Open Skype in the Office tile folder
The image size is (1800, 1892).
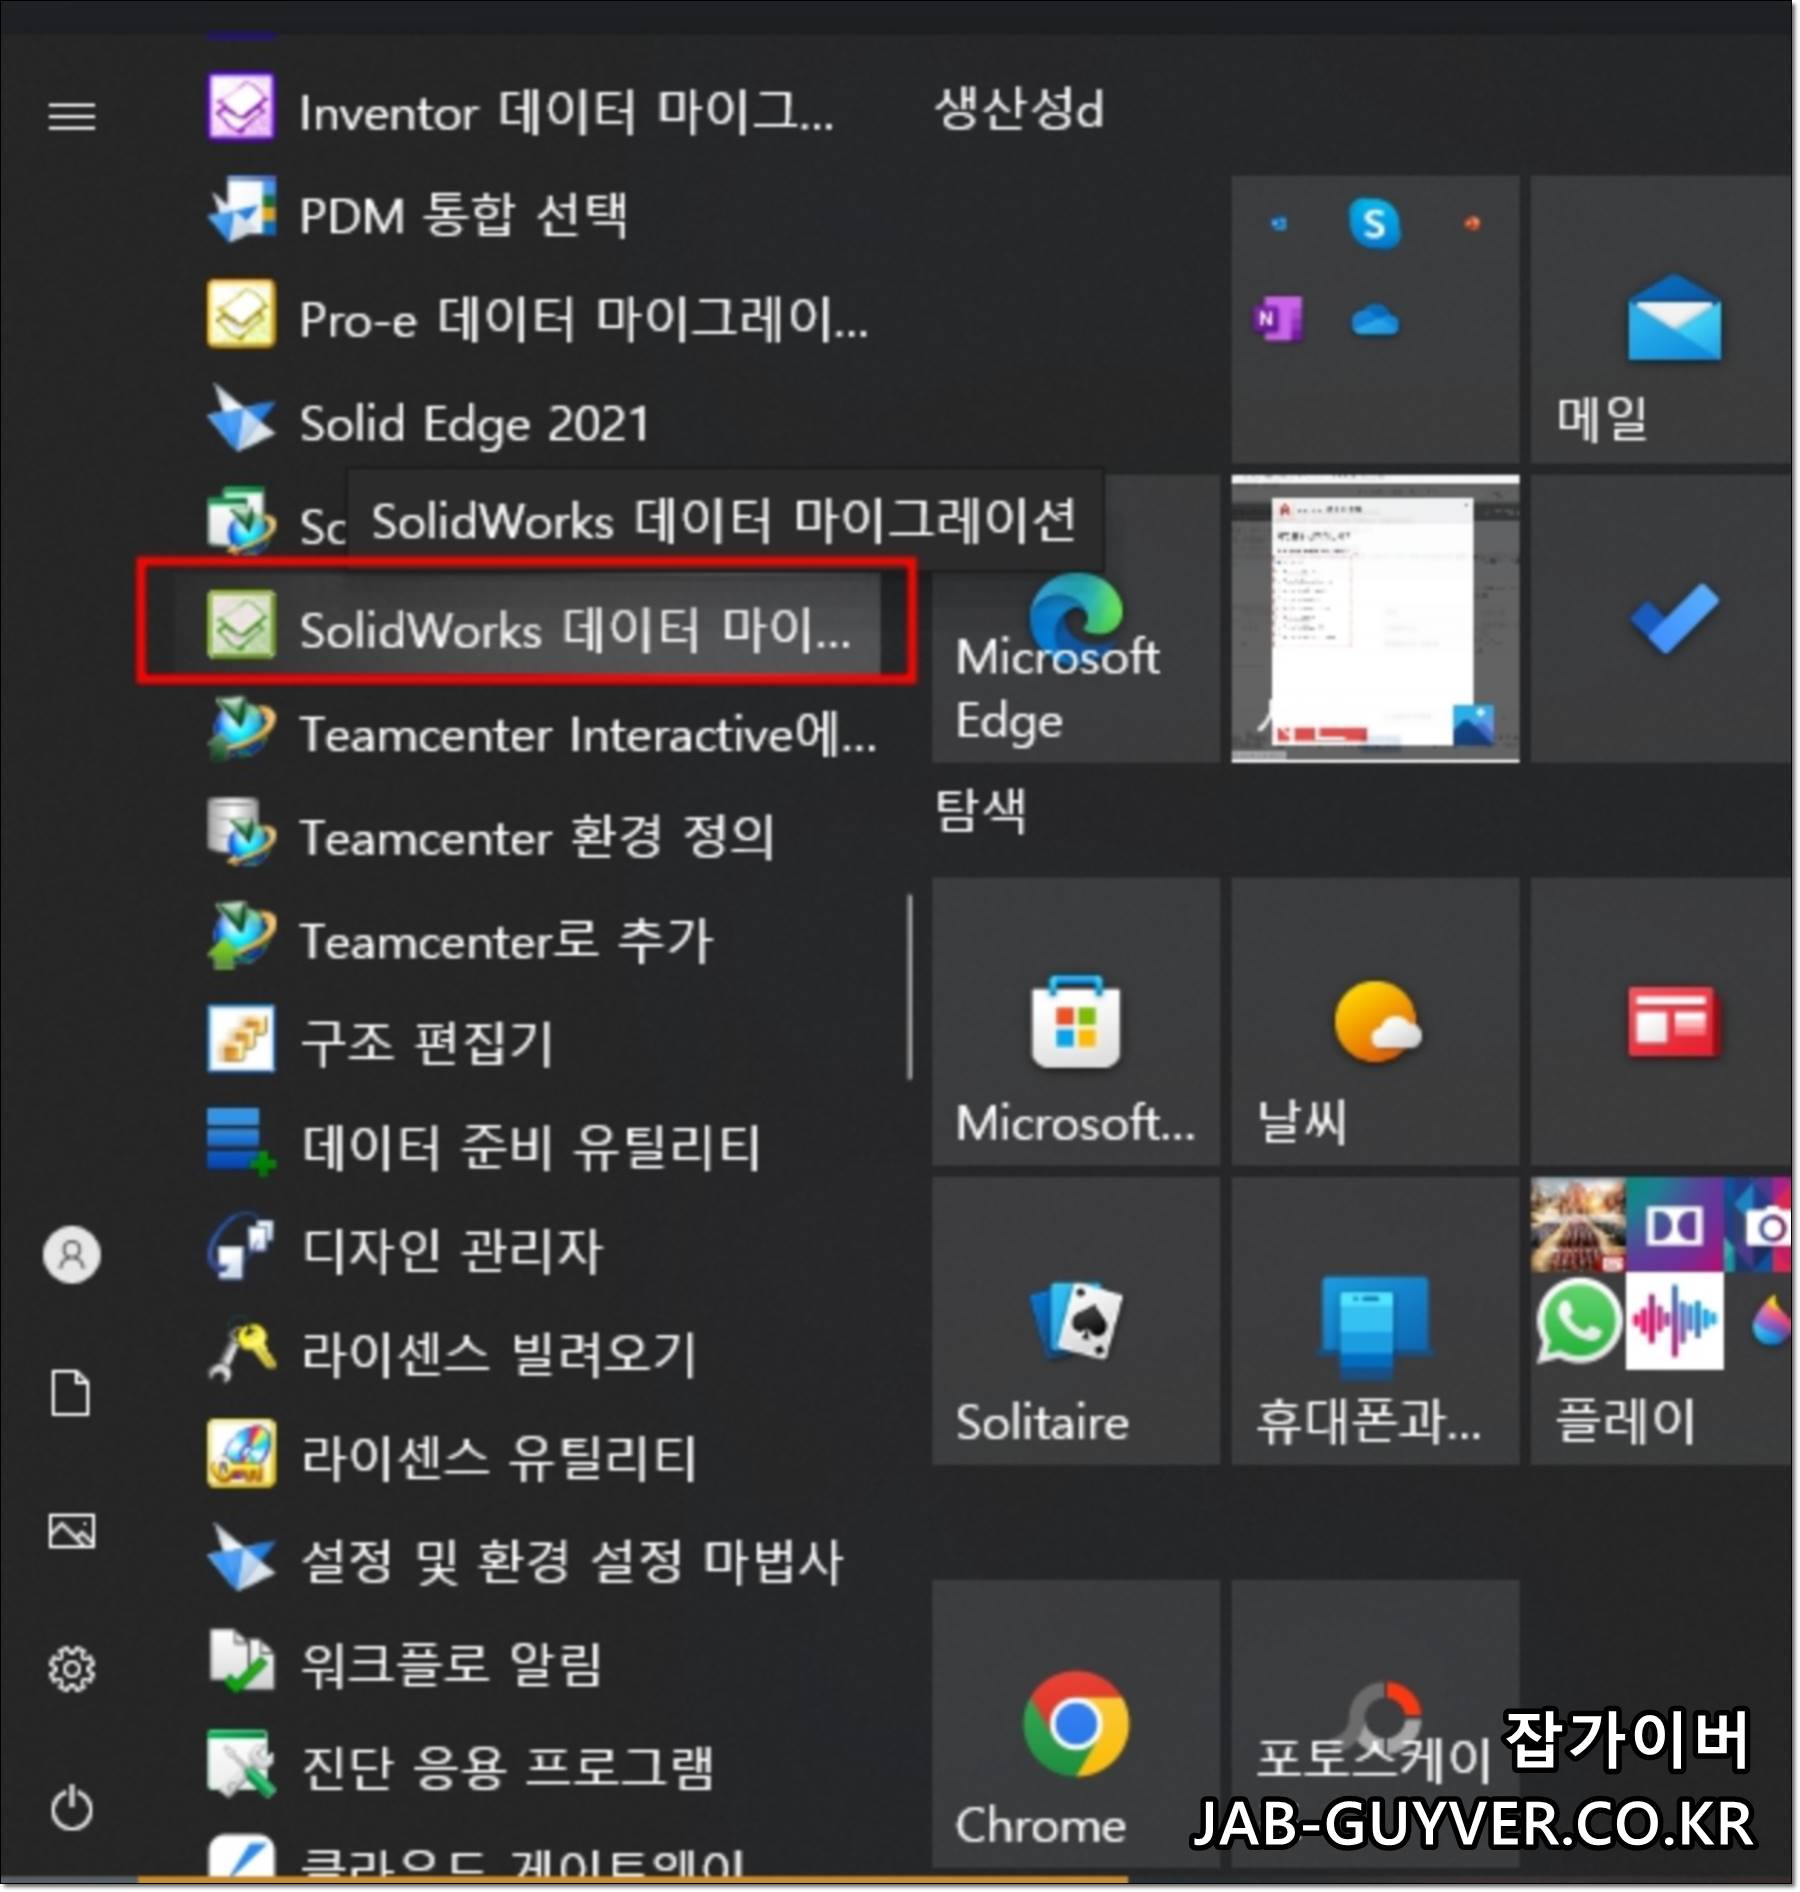coord(1375,224)
